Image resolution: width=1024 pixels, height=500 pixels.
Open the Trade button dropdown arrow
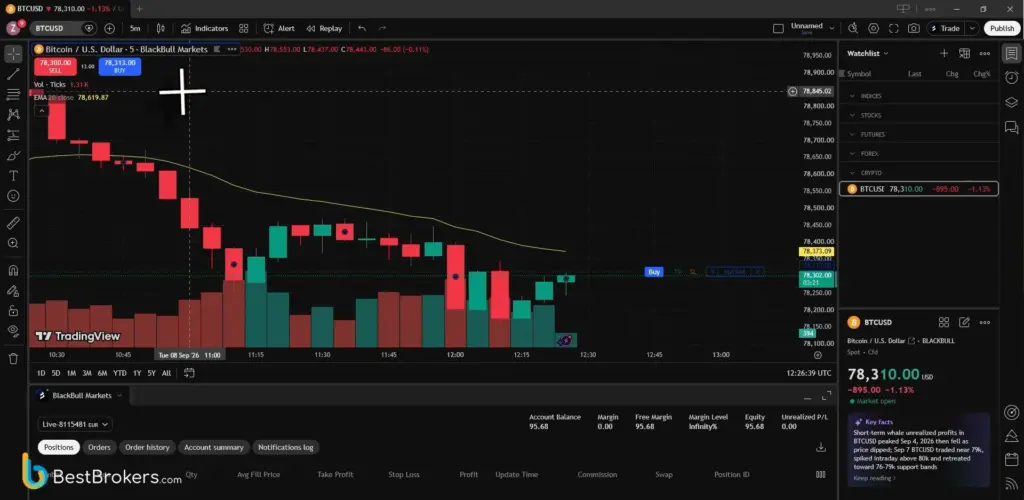coord(973,29)
